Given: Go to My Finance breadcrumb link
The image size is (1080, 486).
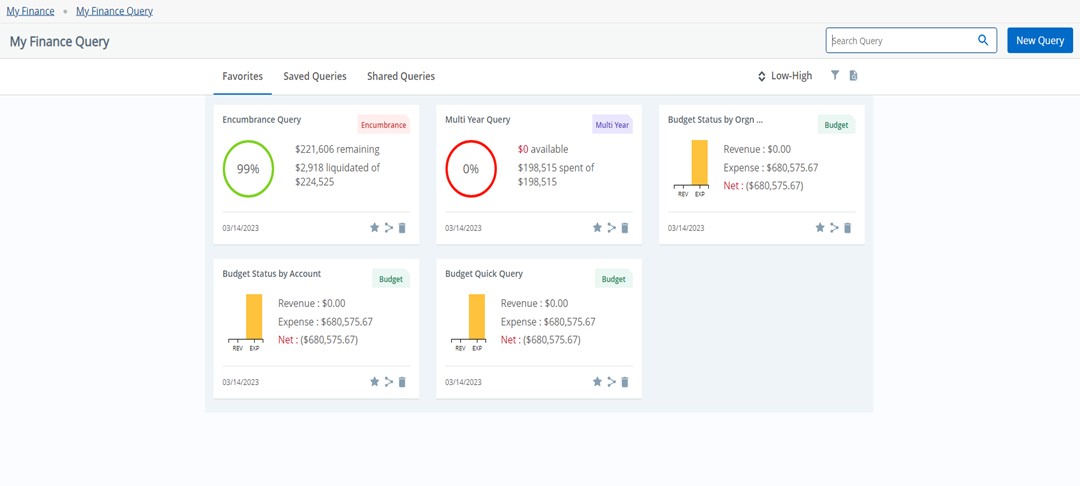Looking at the screenshot, I should tap(30, 11).
